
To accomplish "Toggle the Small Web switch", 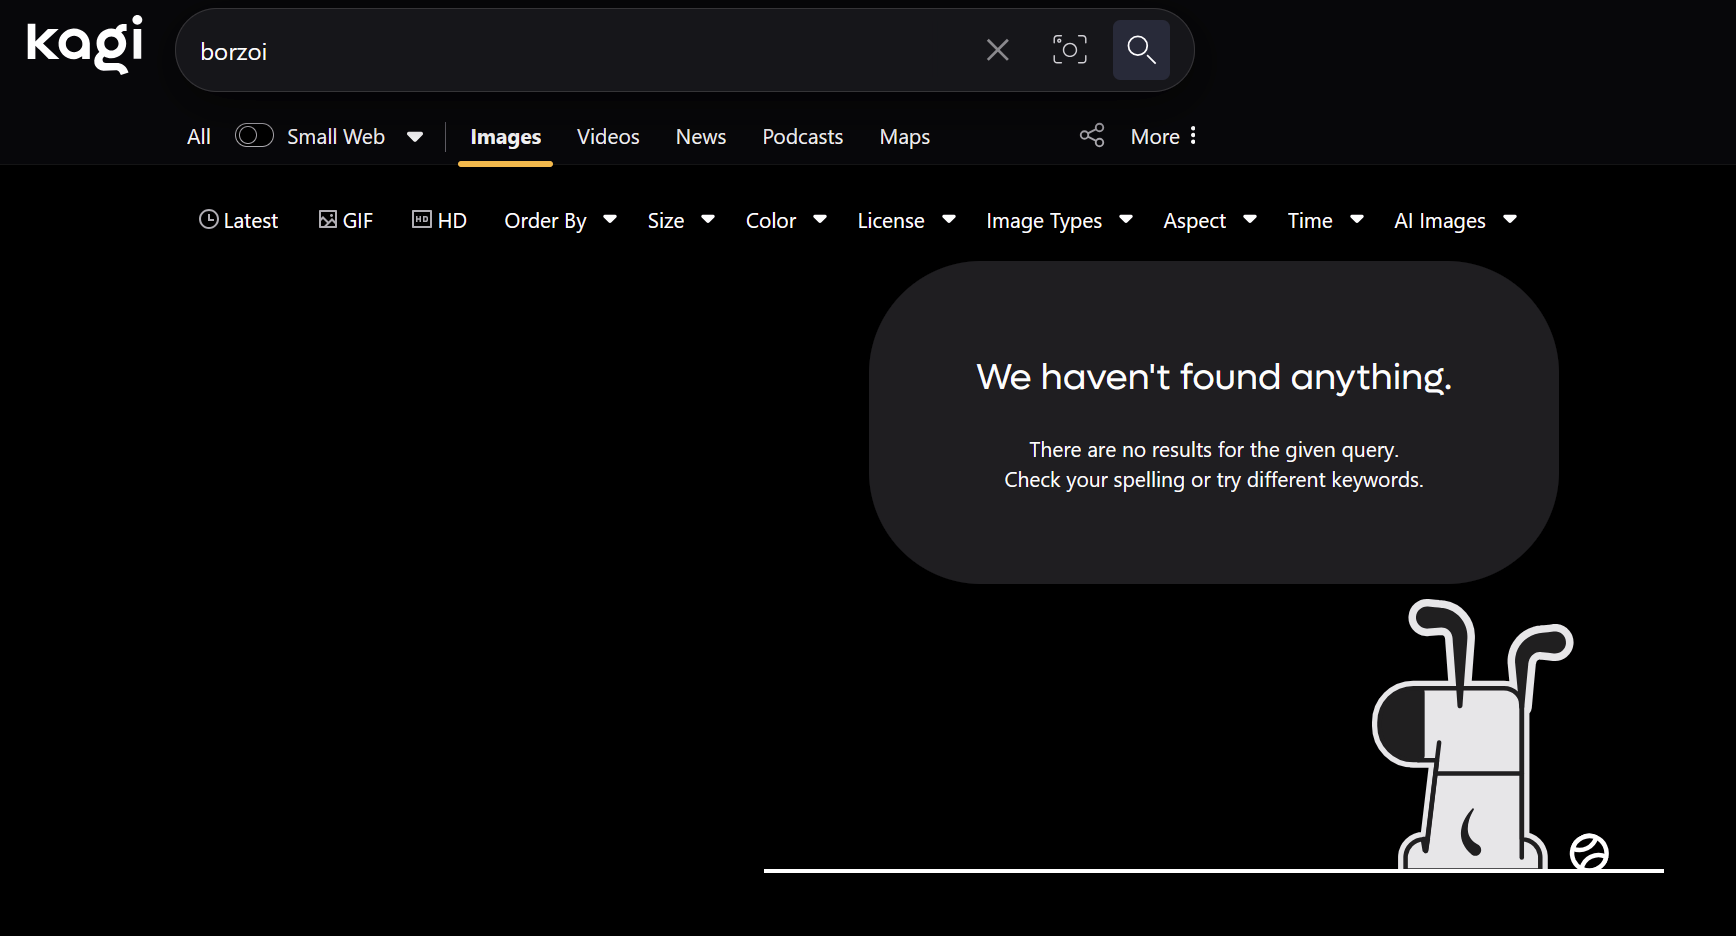I will 254,136.
